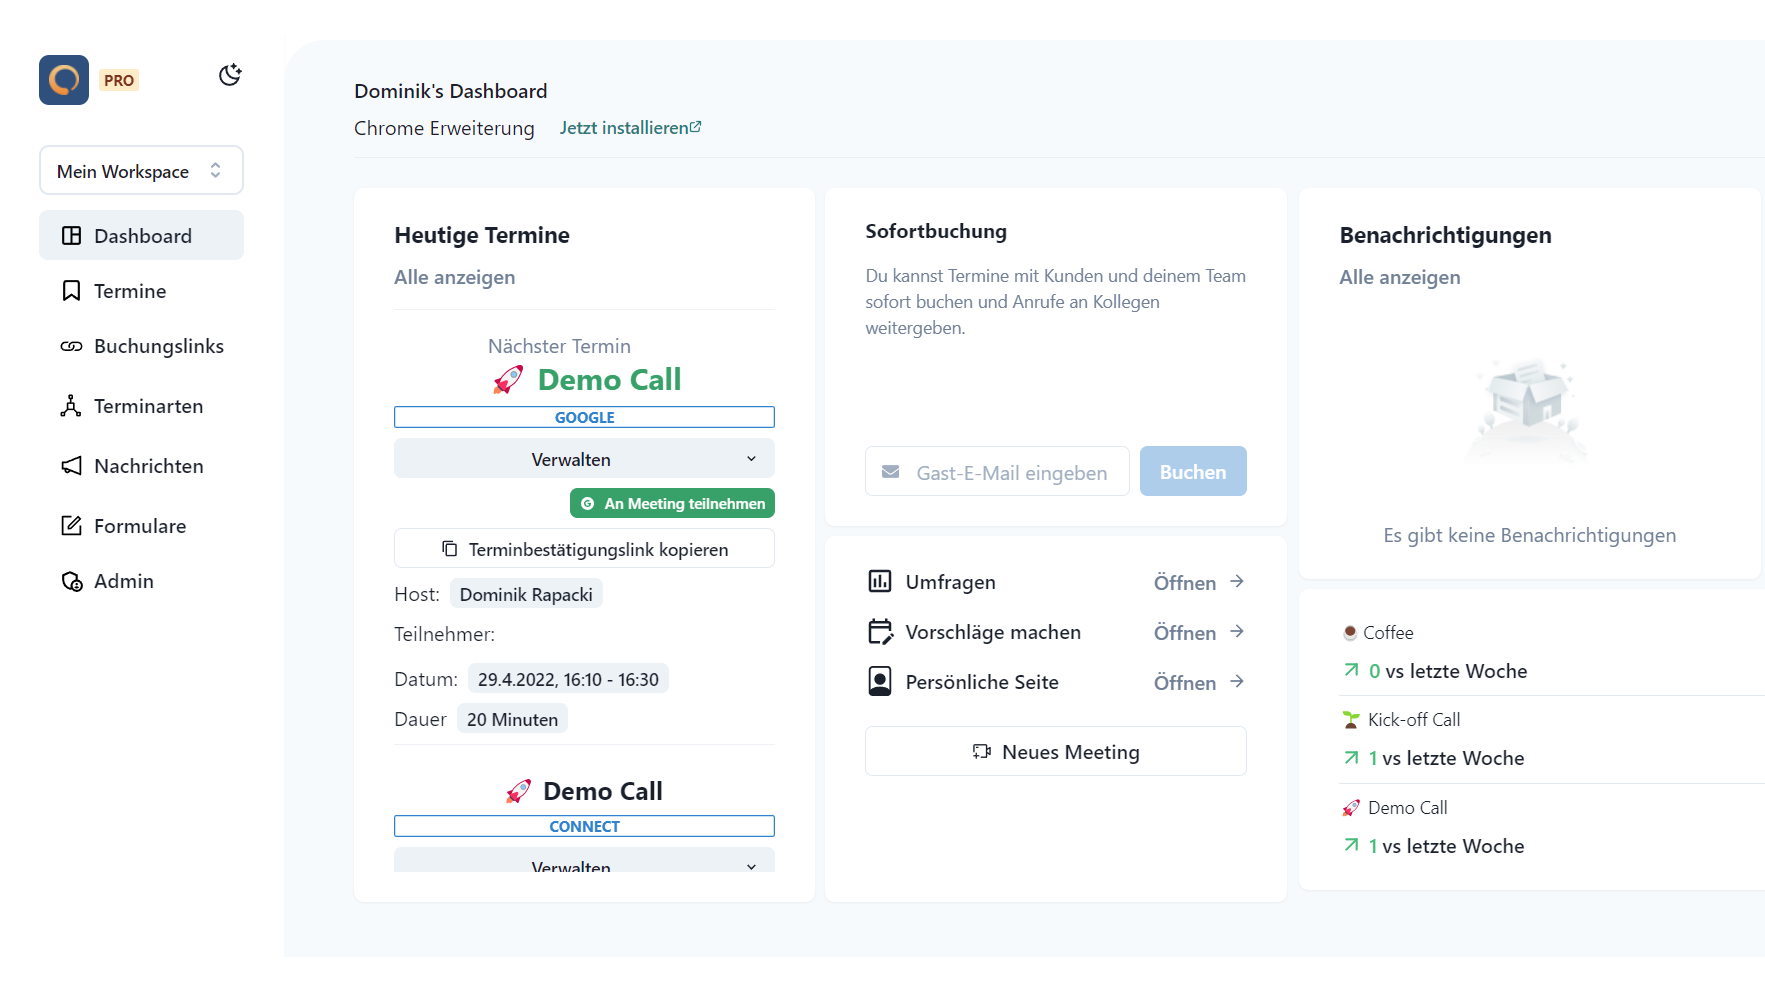
Task: Select the Umfragen bar chart icon
Action: (880, 581)
